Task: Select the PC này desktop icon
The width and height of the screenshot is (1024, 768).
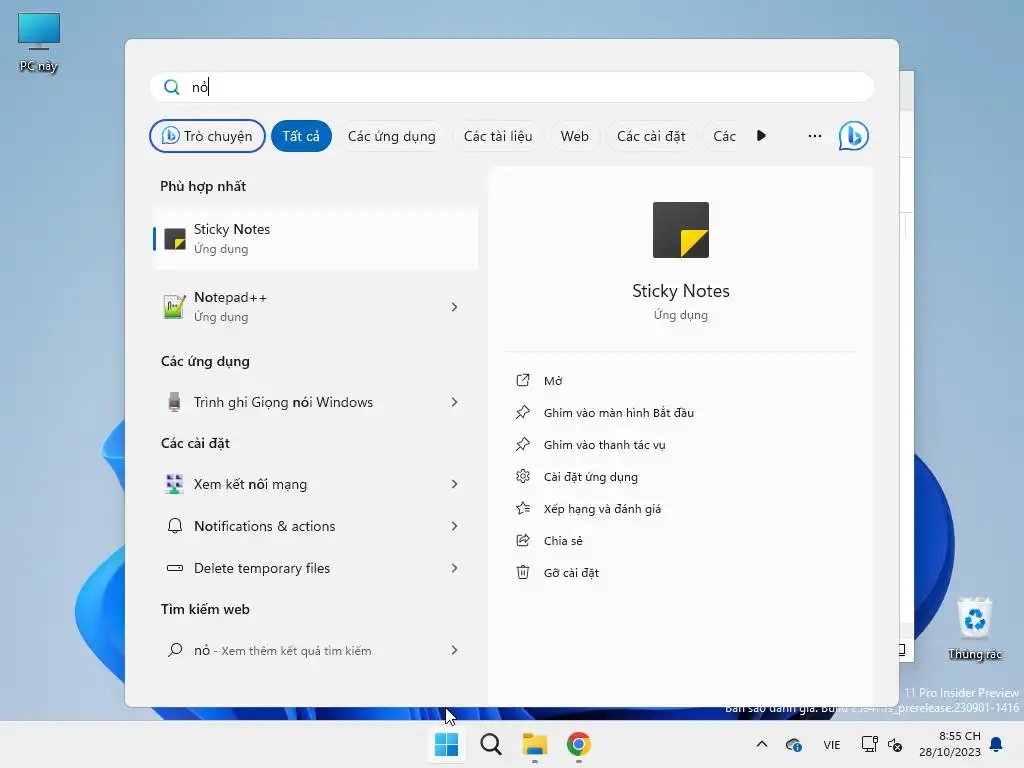Action: 39,42
